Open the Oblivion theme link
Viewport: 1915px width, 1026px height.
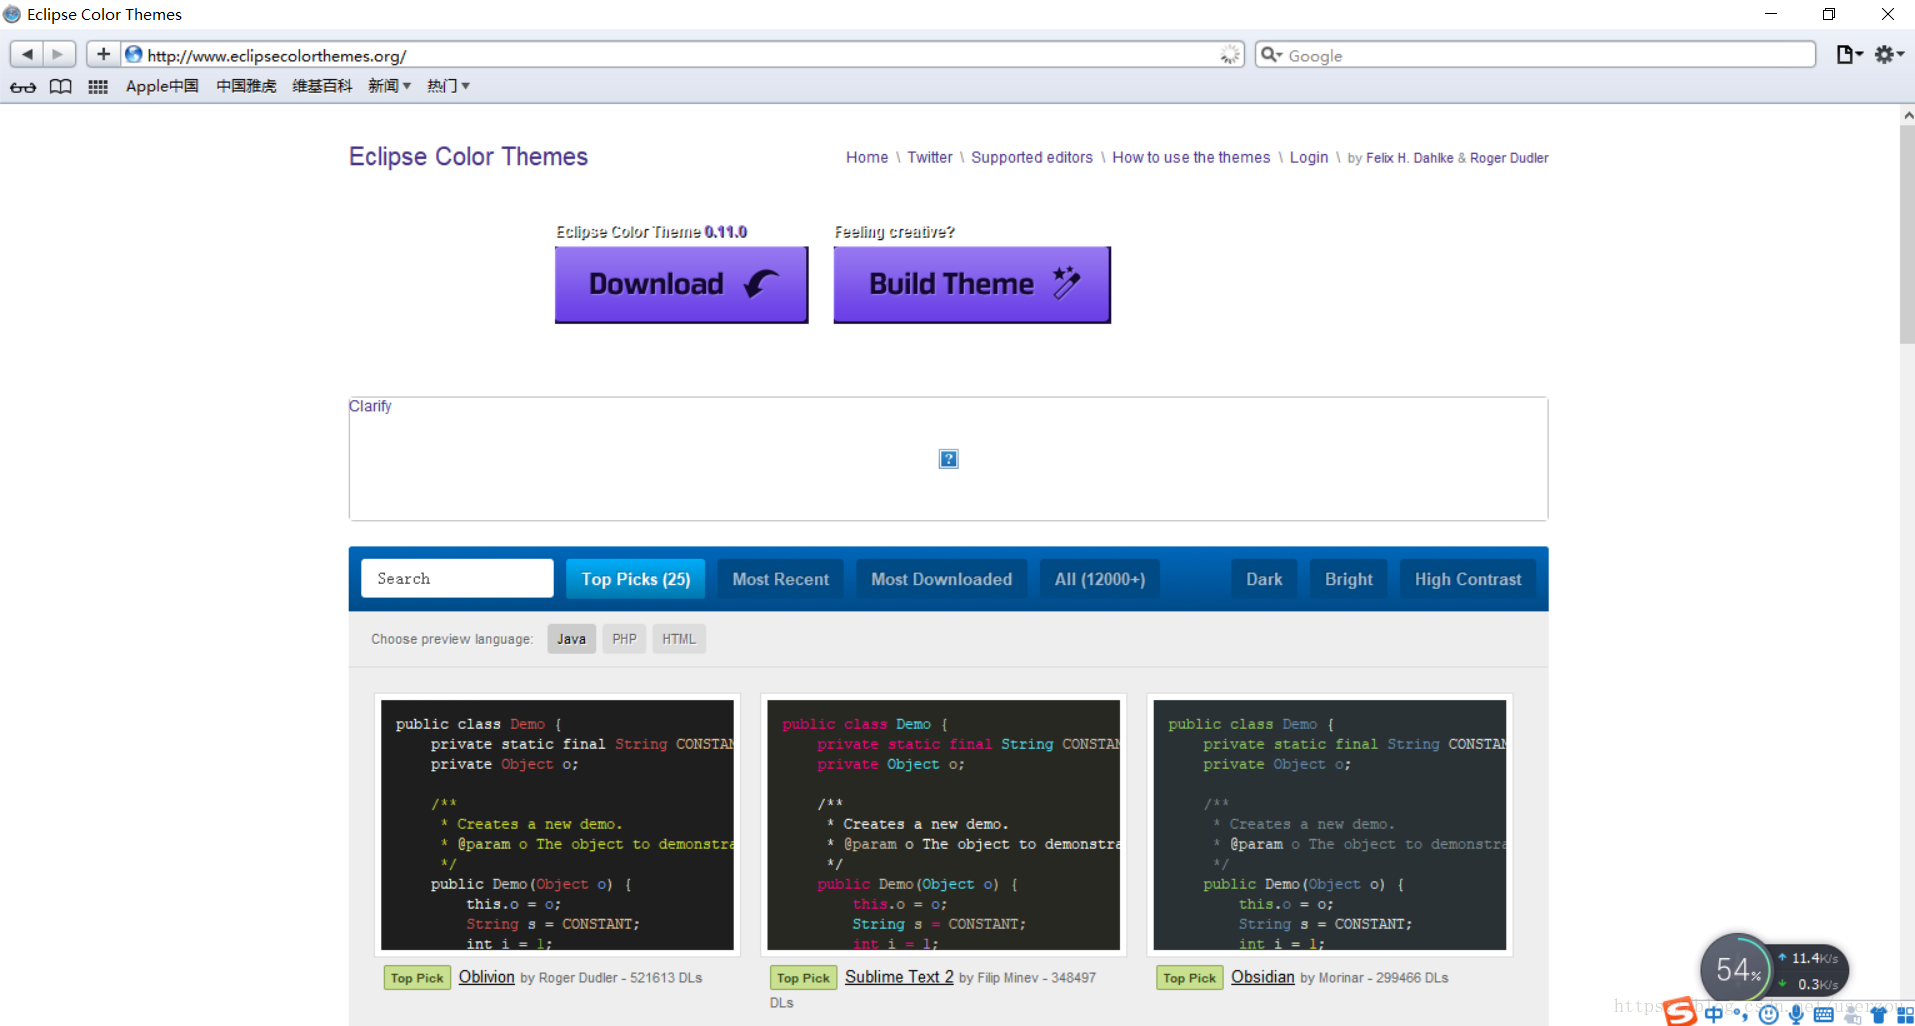(x=486, y=977)
